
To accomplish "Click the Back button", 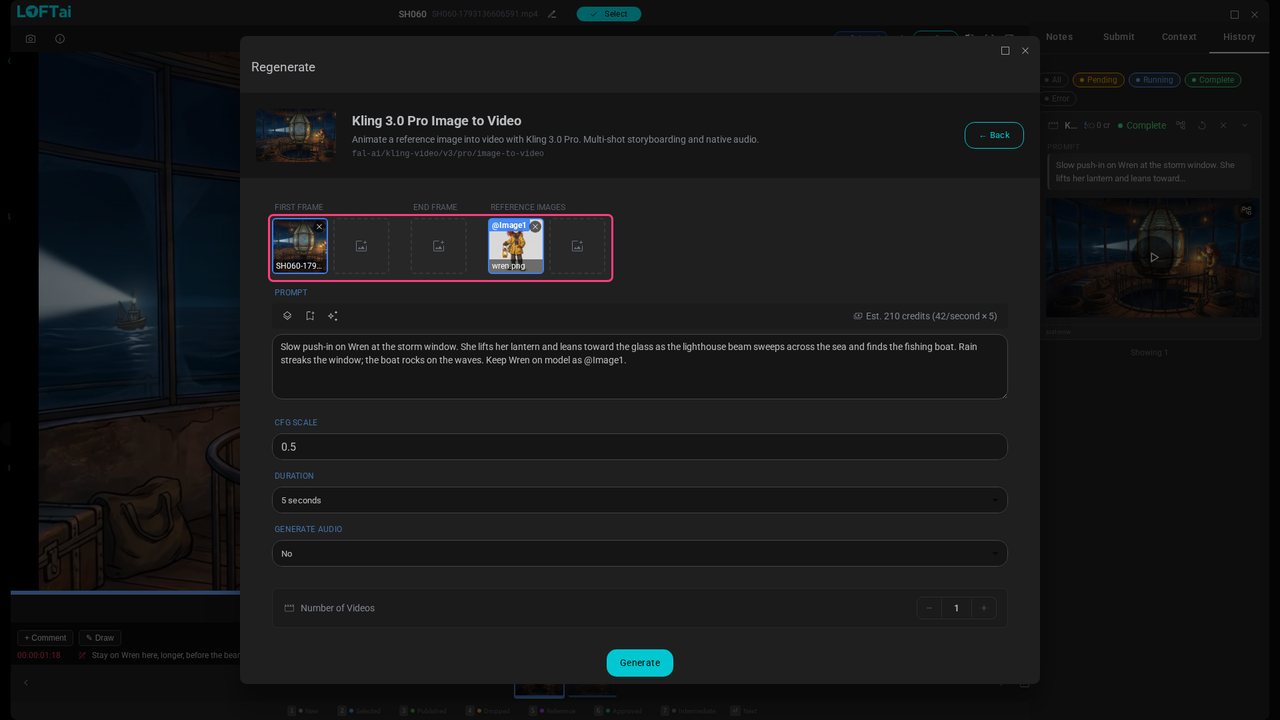I will tap(994, 135).
